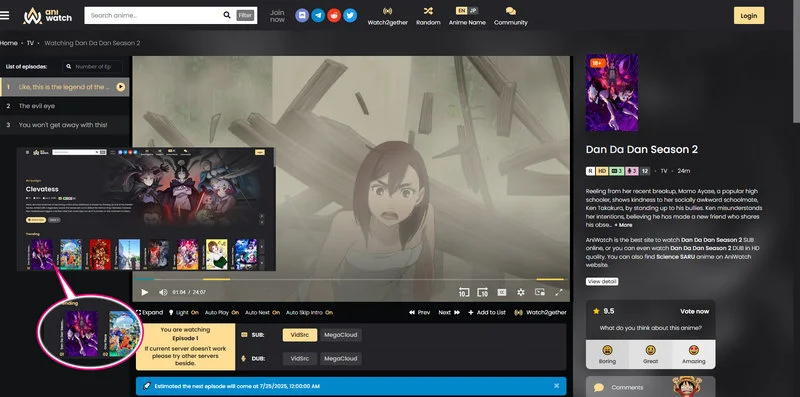Go to Home breadcrumb
The image size is (800, 397).
click(x=9, y=43)
